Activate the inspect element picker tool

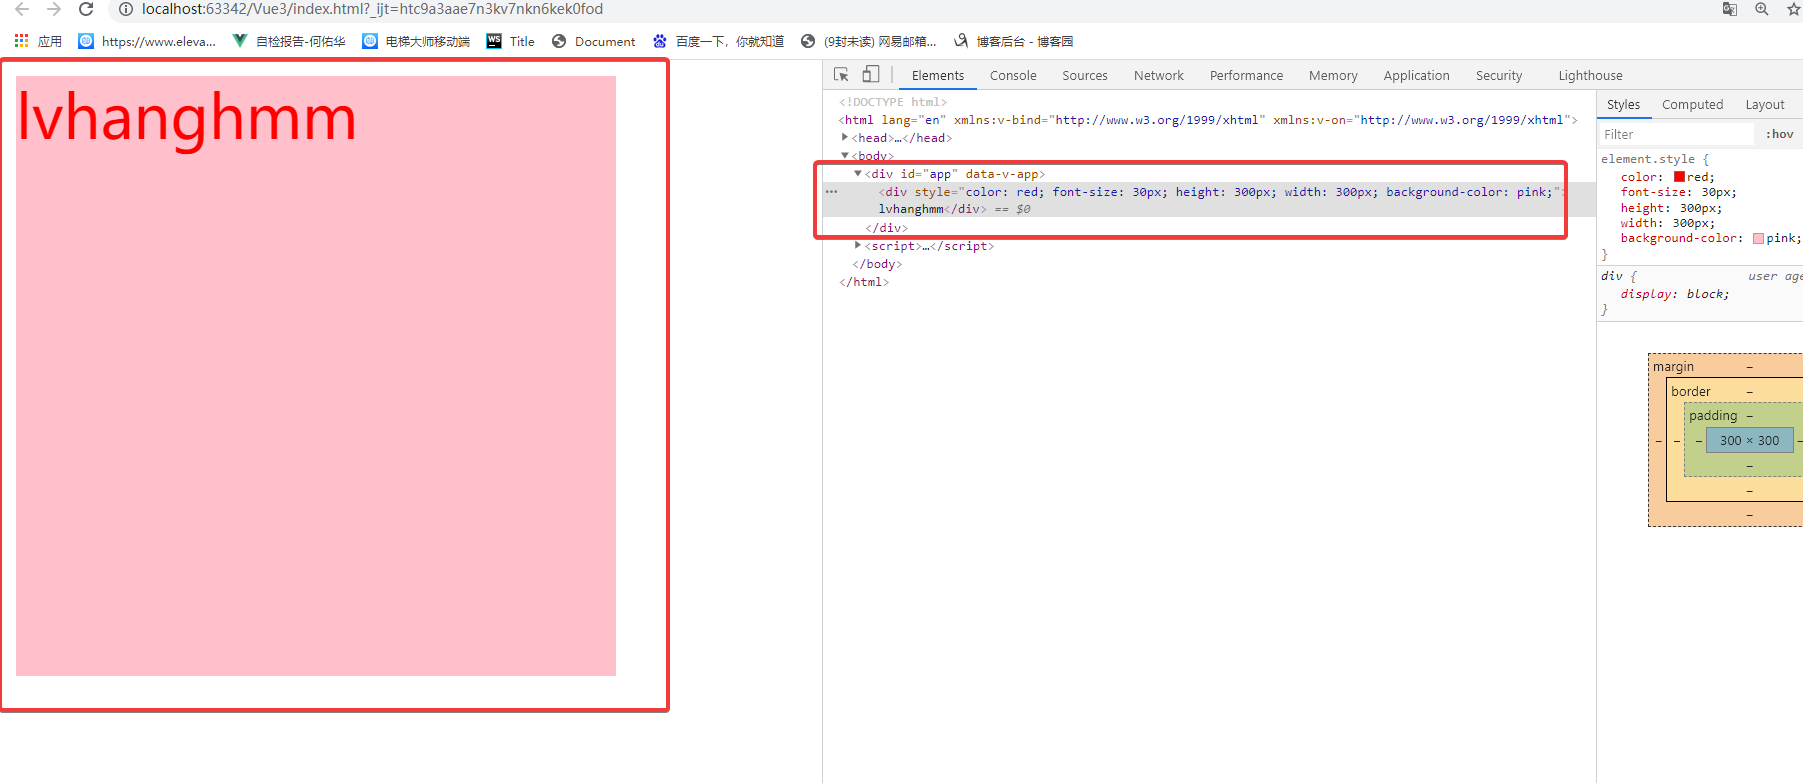(841, 75)
